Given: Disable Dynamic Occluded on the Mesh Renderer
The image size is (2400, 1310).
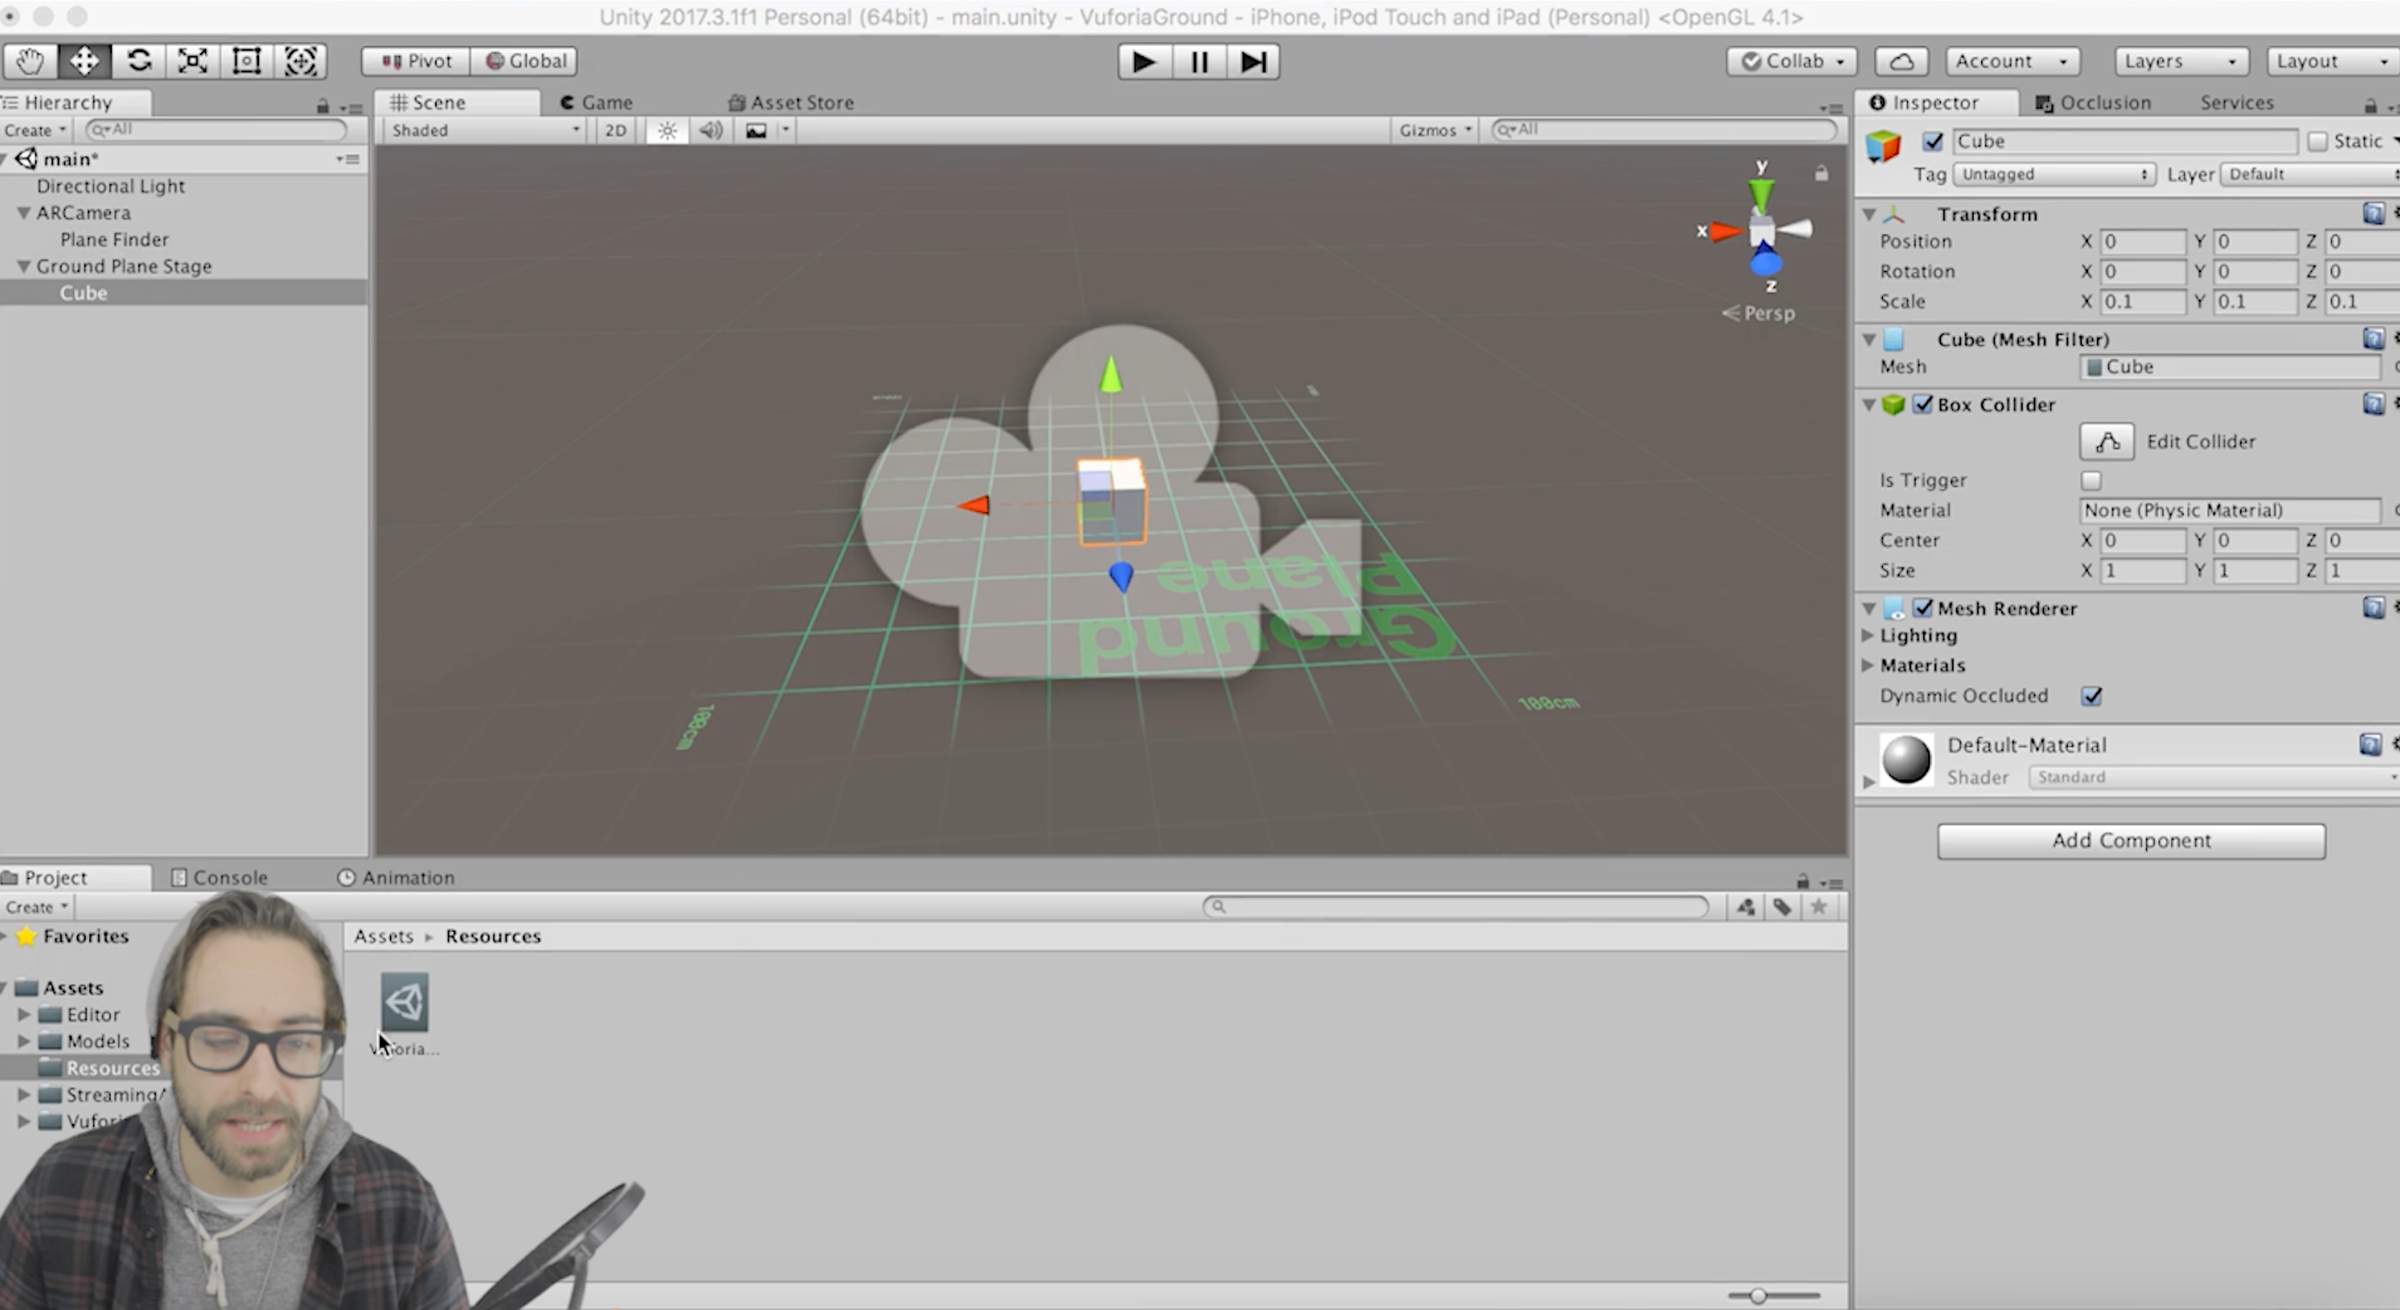Looking at the screenshot, I should (x=2092, y=696).
